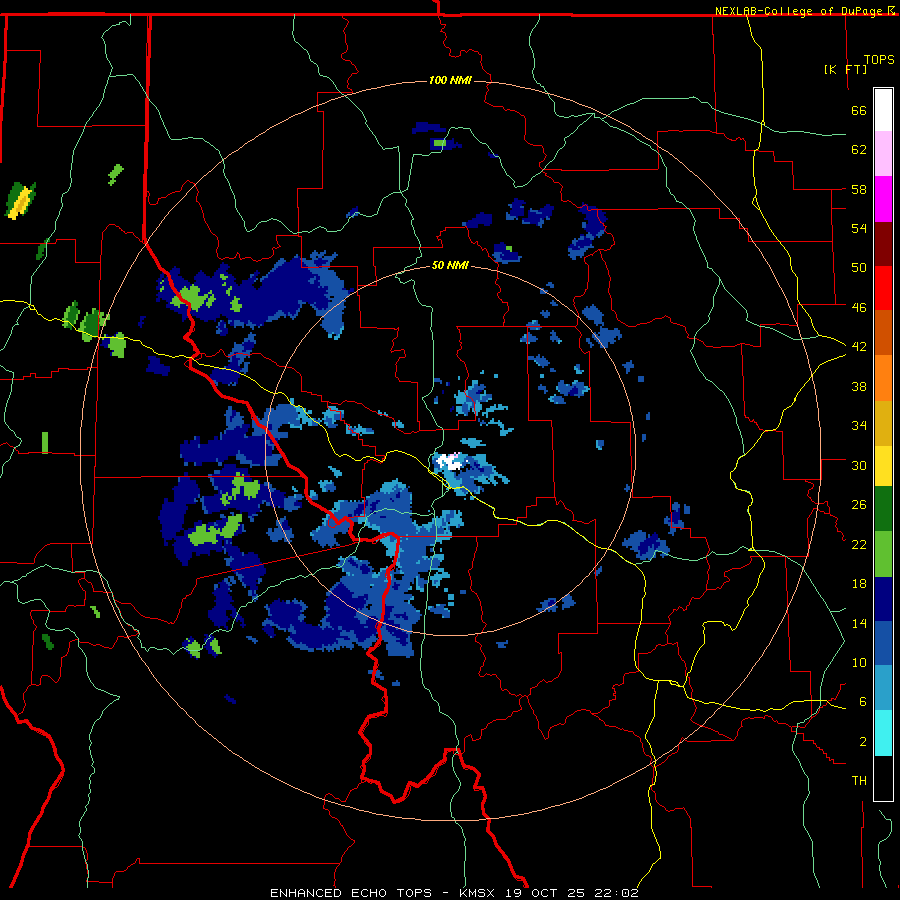This screenshot has width=900, height=900.
Task: Click the legend value 34
Action: click(x=859, y=425)
